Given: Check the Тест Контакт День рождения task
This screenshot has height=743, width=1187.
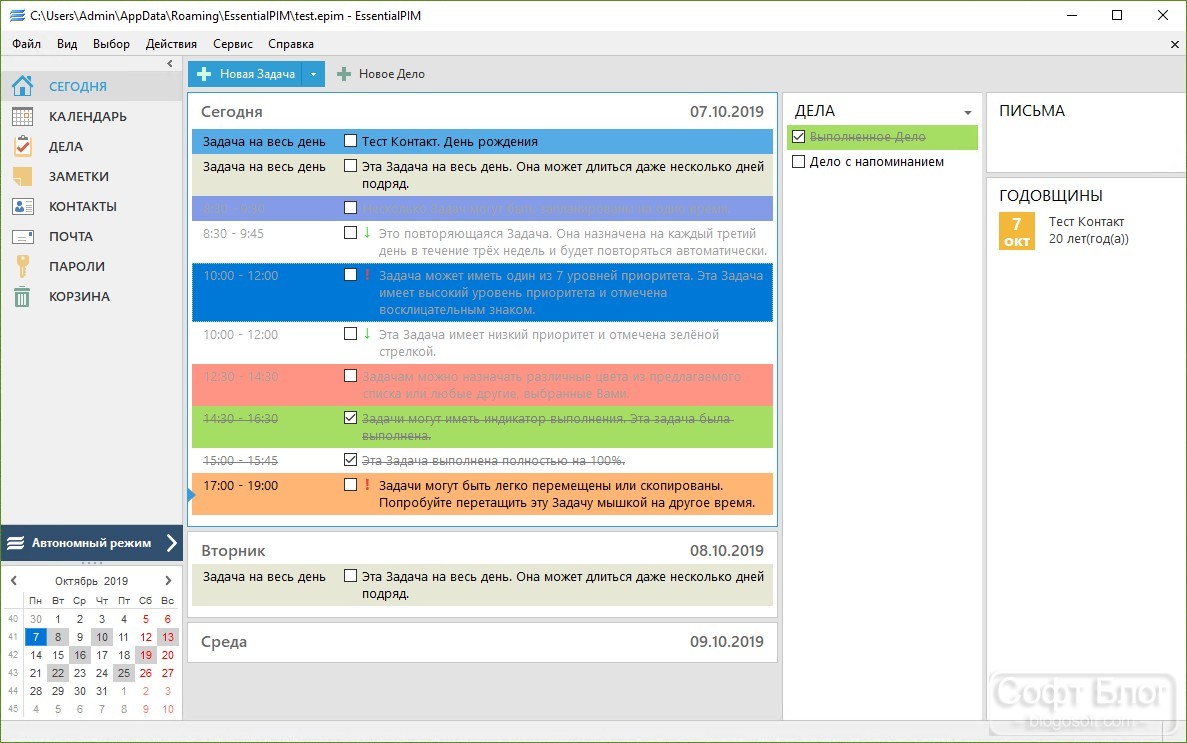Looking at the screenshot, I should click(x=350, y=140).
